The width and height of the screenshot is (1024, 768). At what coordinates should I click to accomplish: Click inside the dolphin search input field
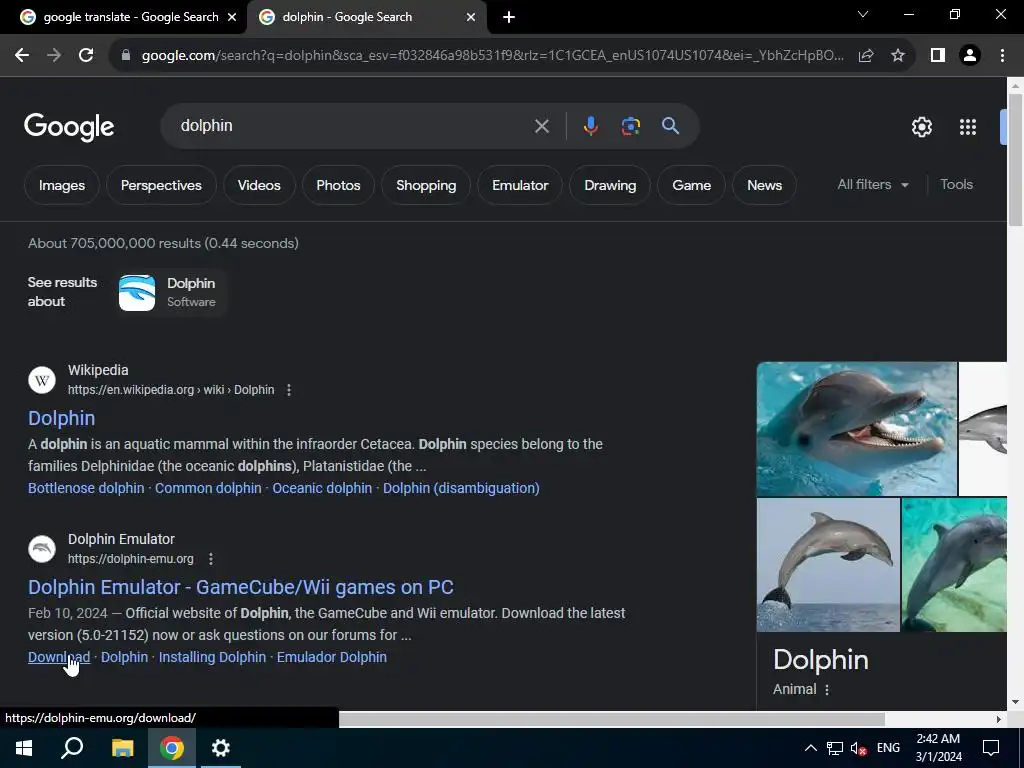pos(353,126)
